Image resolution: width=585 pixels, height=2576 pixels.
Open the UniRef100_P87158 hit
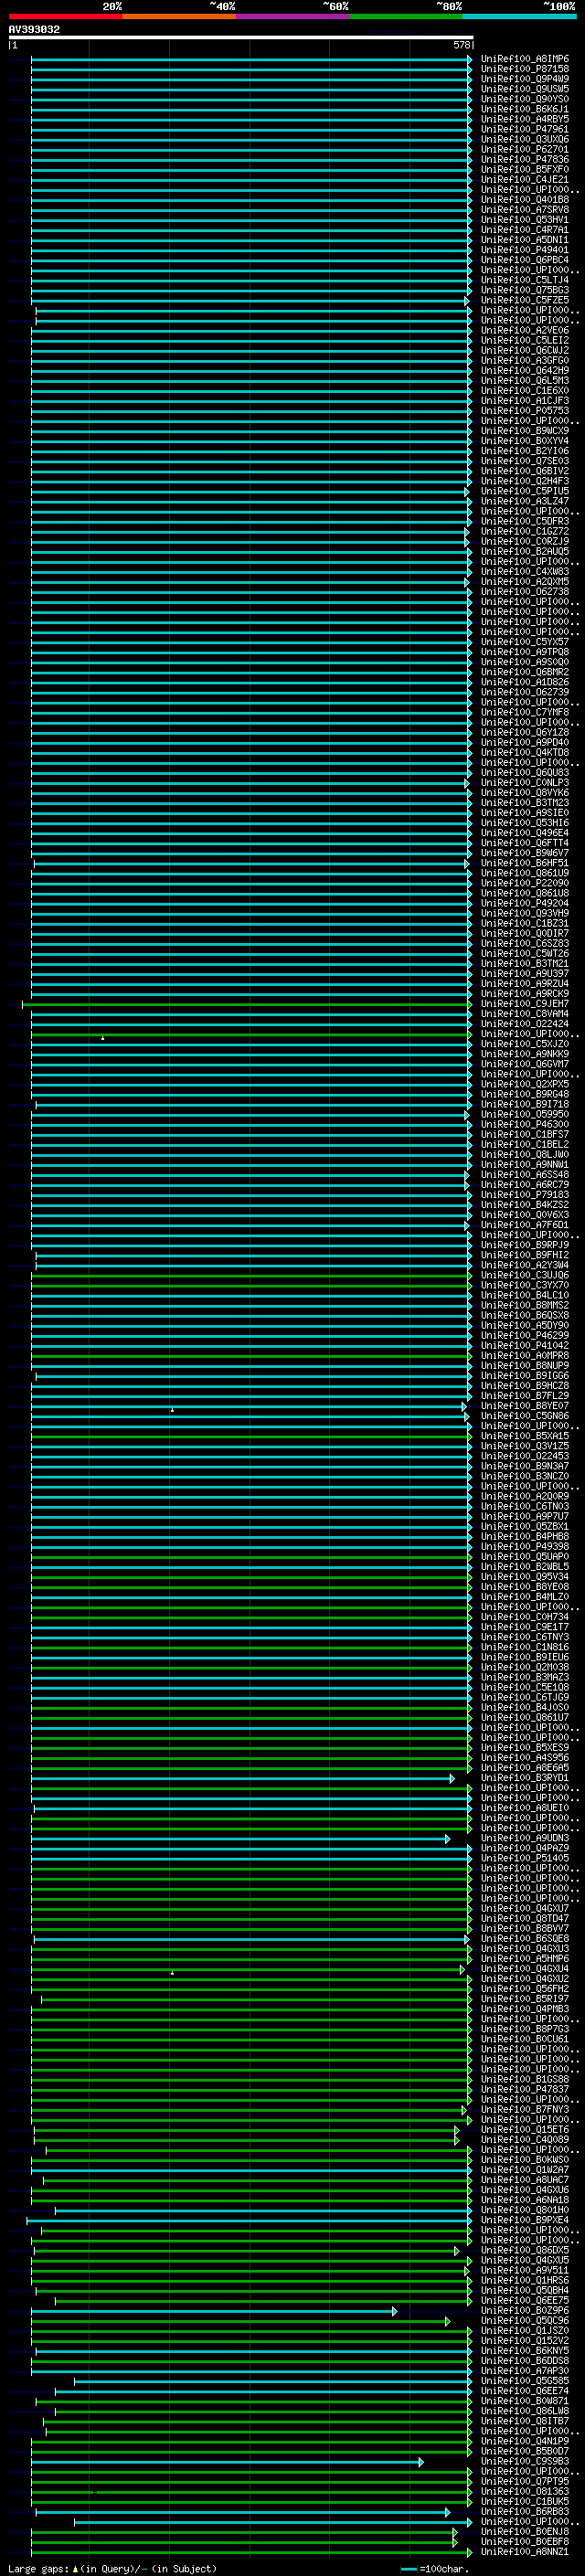(524, 69)
